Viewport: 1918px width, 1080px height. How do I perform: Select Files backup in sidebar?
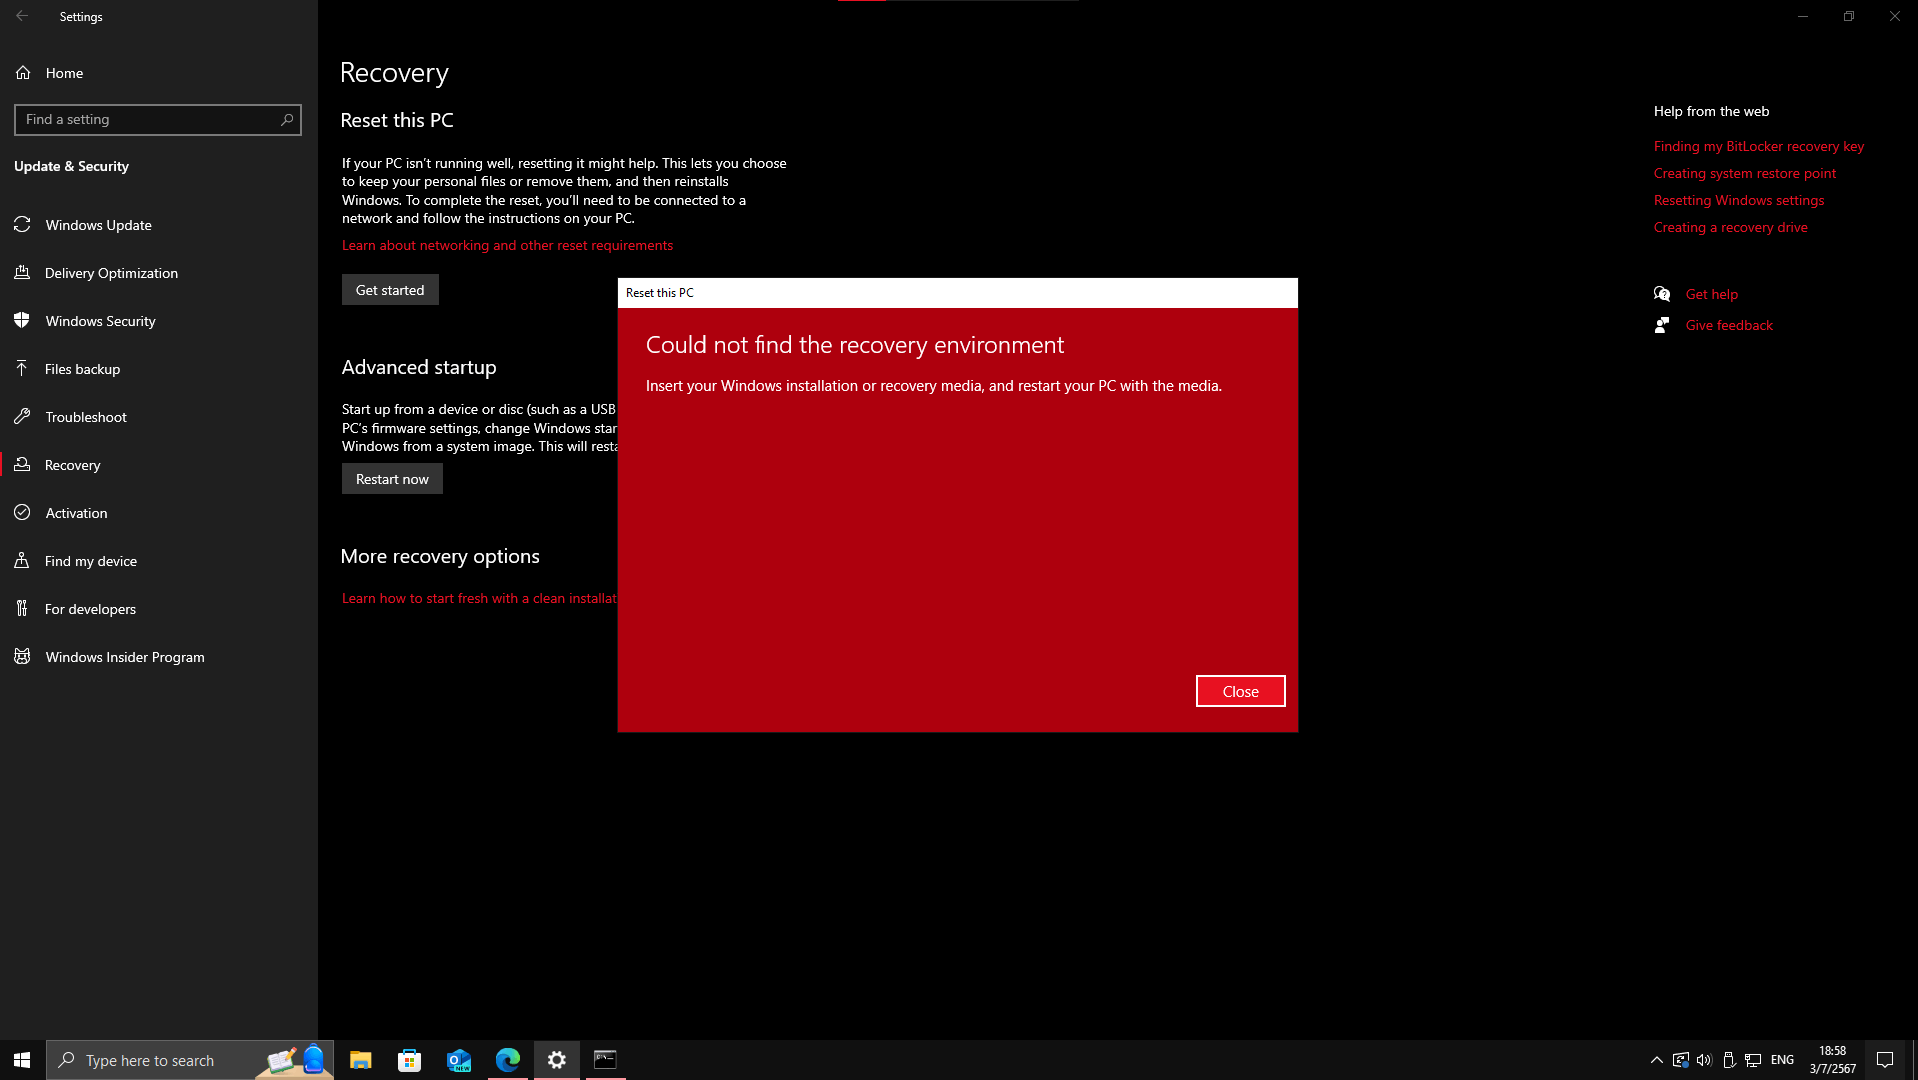pos(159,369)
